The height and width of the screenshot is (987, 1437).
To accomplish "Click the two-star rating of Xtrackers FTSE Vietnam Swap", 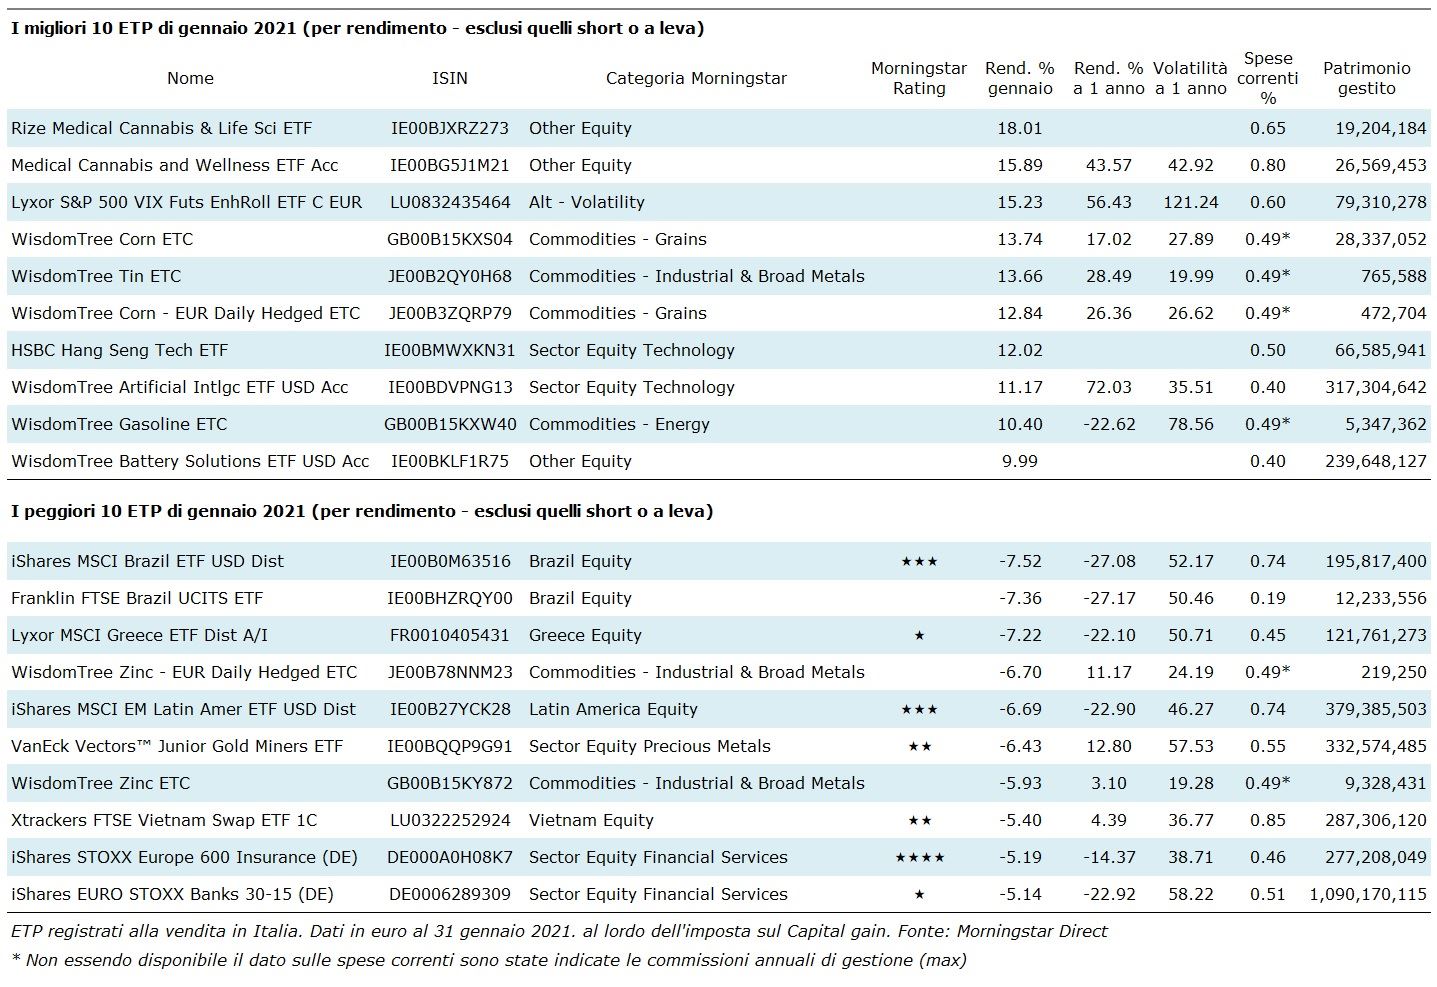I will [x=918, y=821].
